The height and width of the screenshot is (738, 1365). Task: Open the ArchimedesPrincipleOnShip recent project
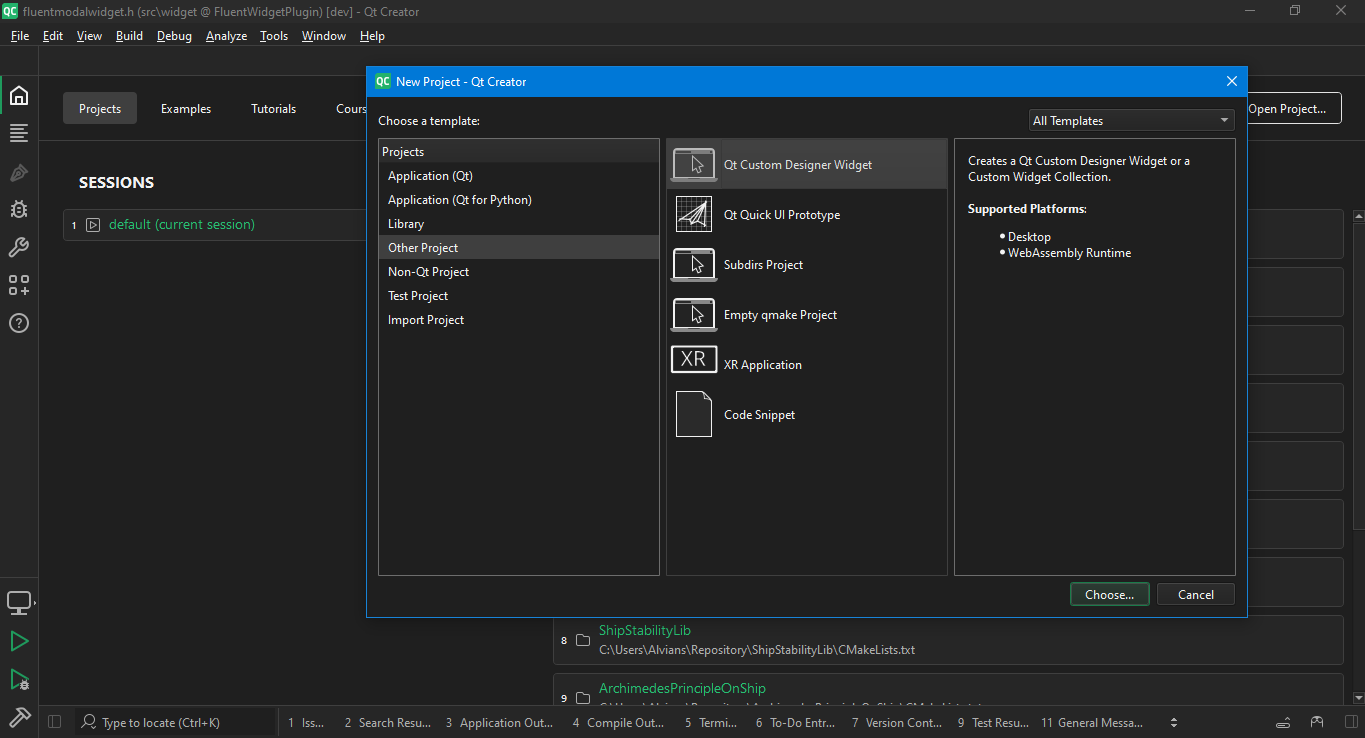[683, 689]
